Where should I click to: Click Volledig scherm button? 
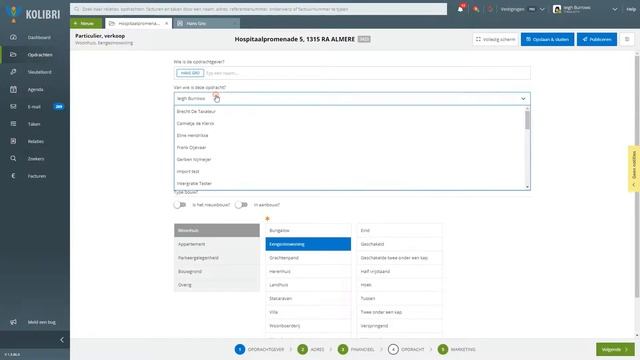tap(496, 39)
